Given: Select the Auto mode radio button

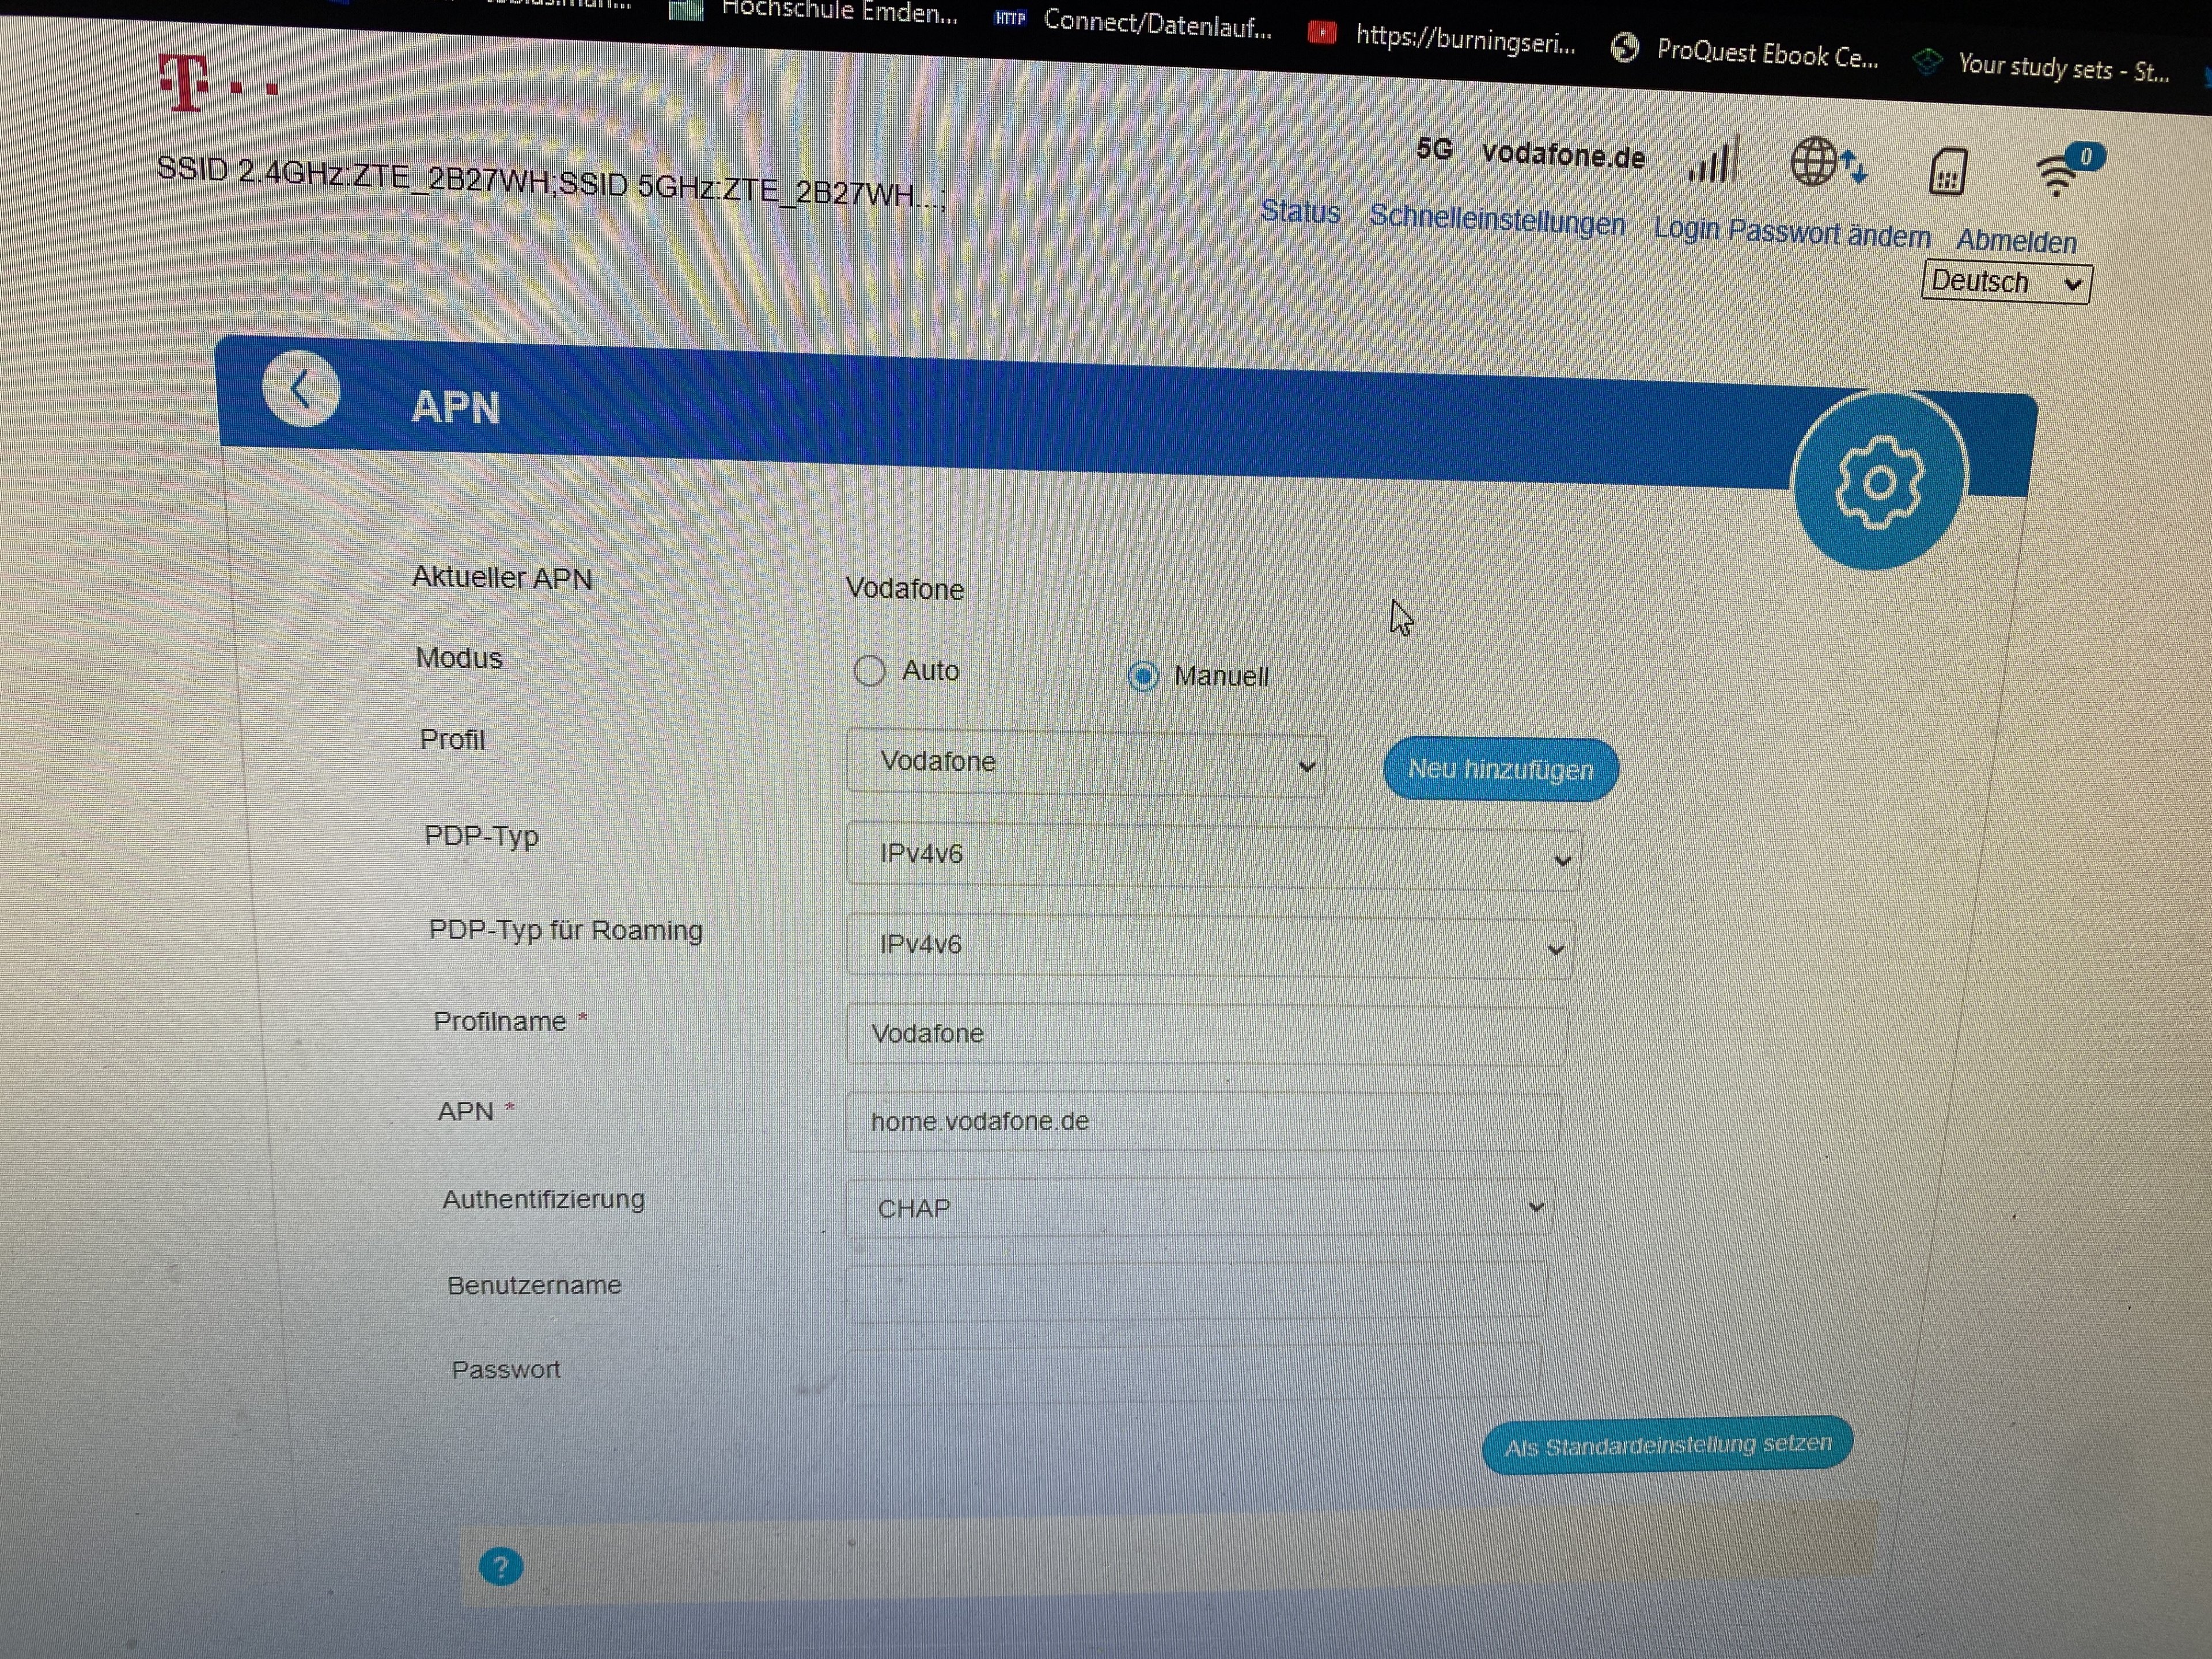Looking at the screenshot, I should 869,670.
